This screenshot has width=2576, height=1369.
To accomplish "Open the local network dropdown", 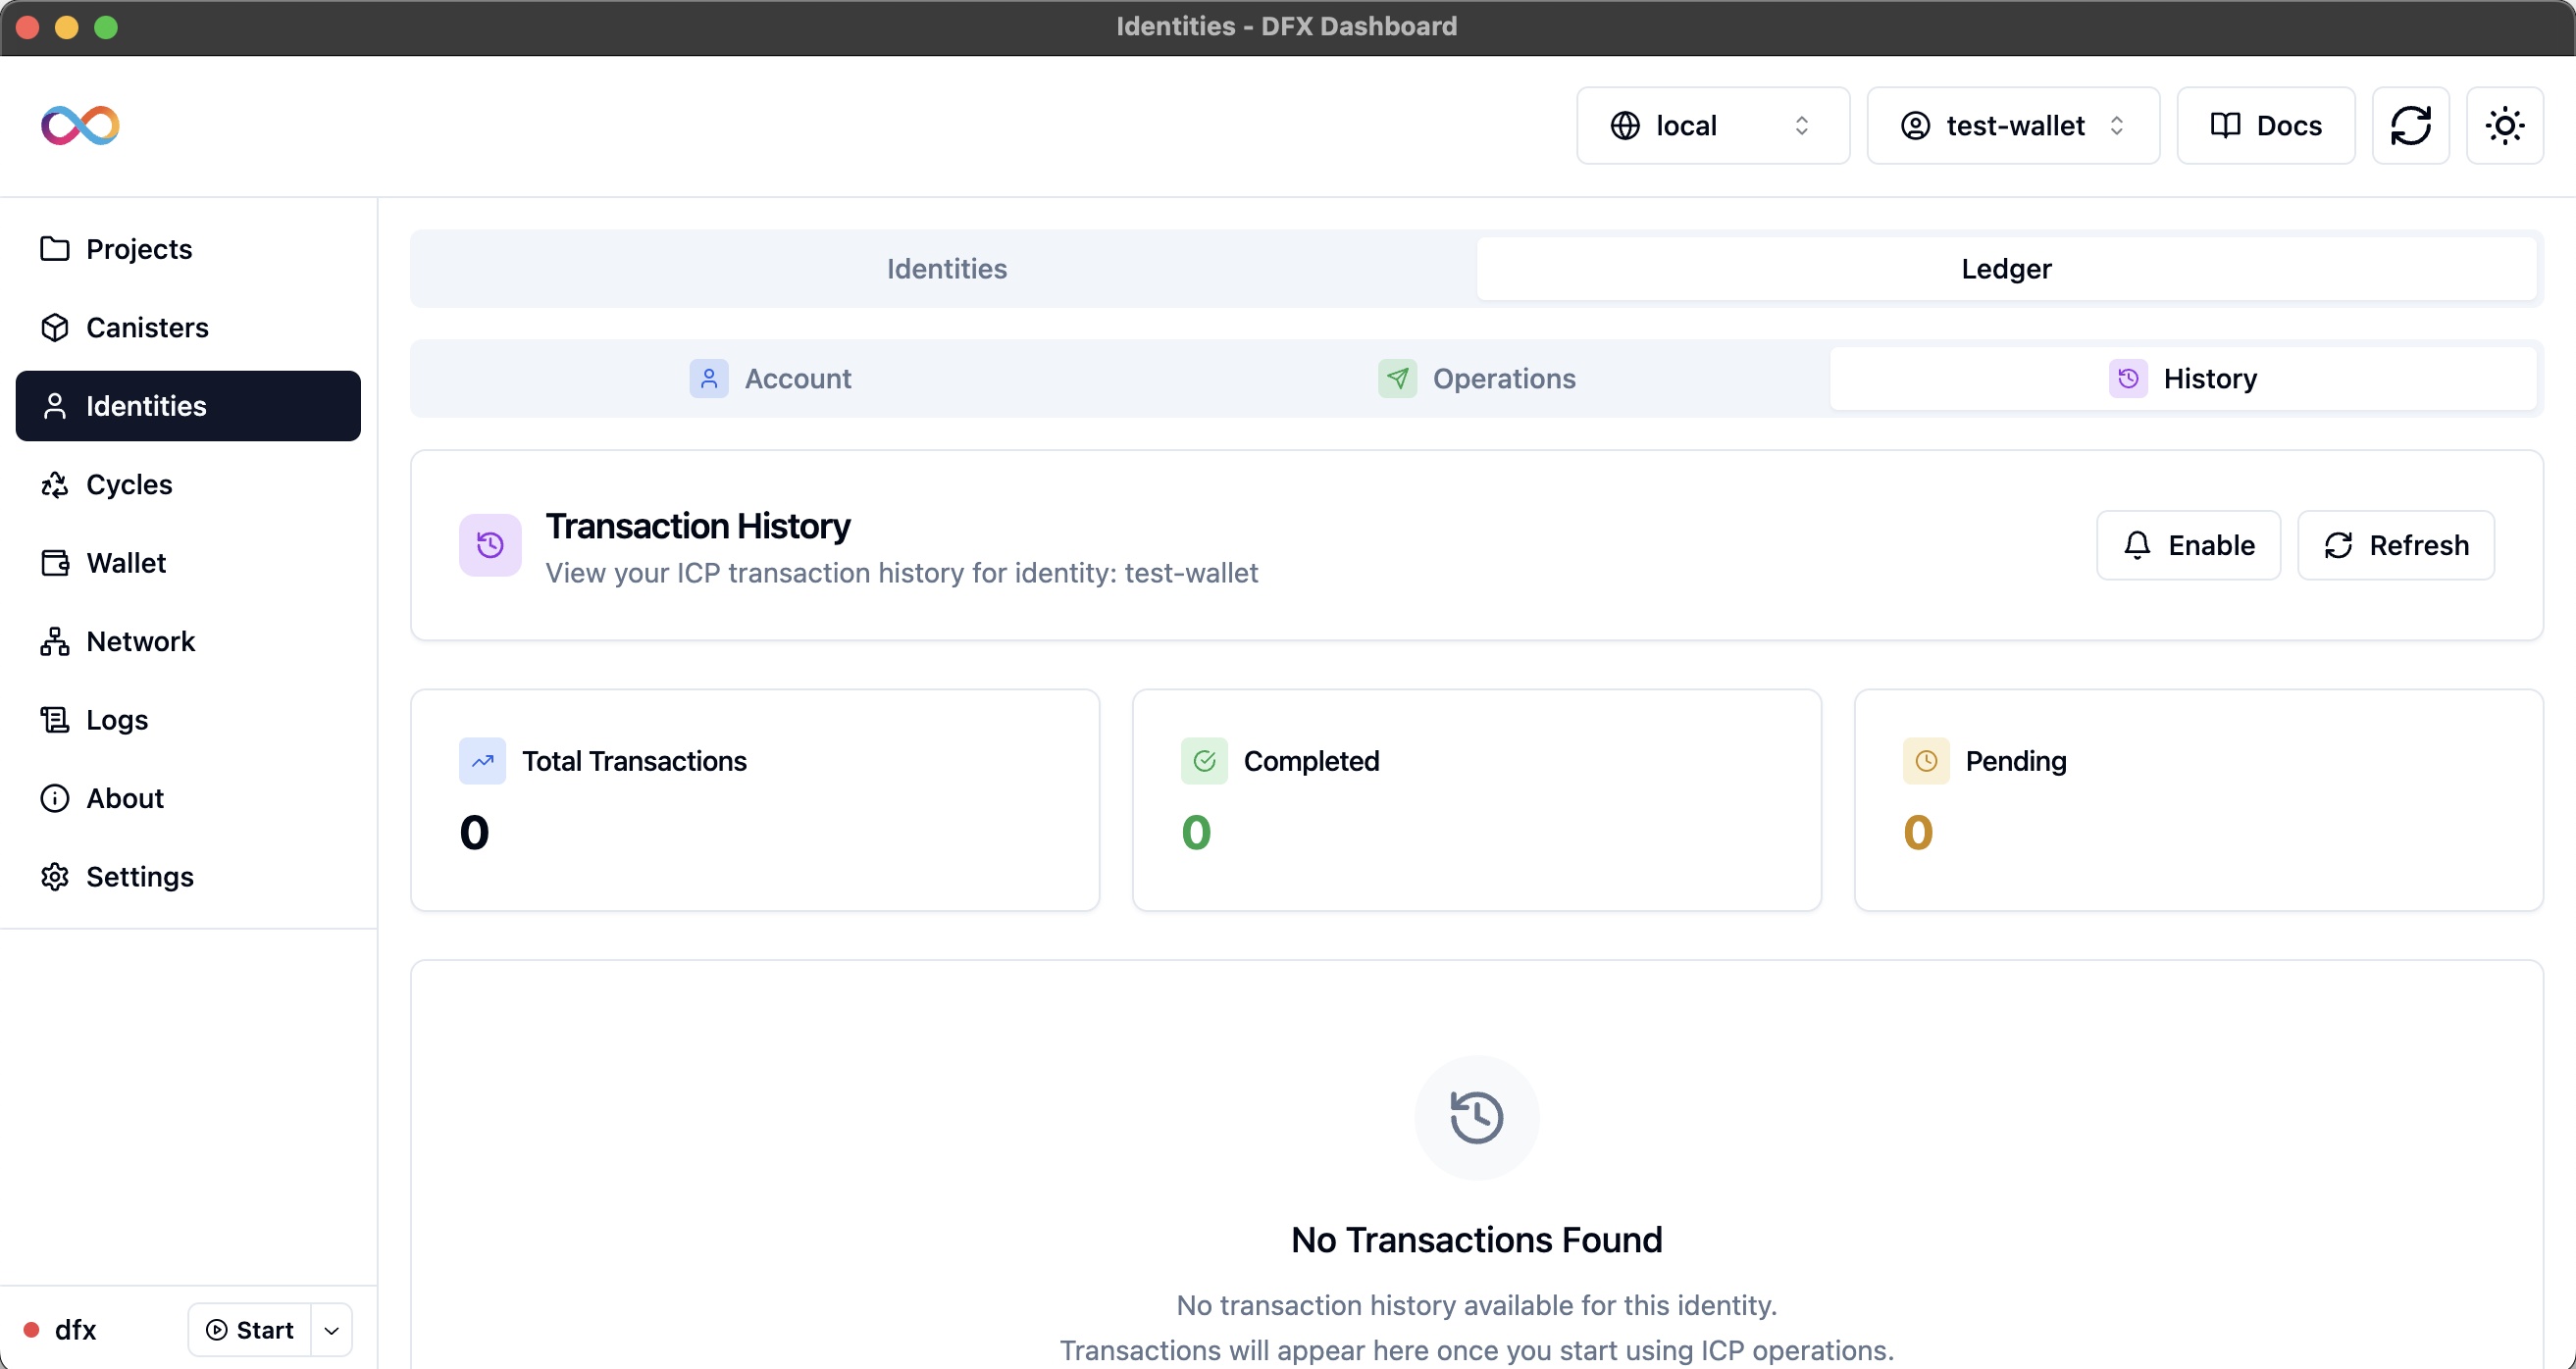I will coord(1712,125).
